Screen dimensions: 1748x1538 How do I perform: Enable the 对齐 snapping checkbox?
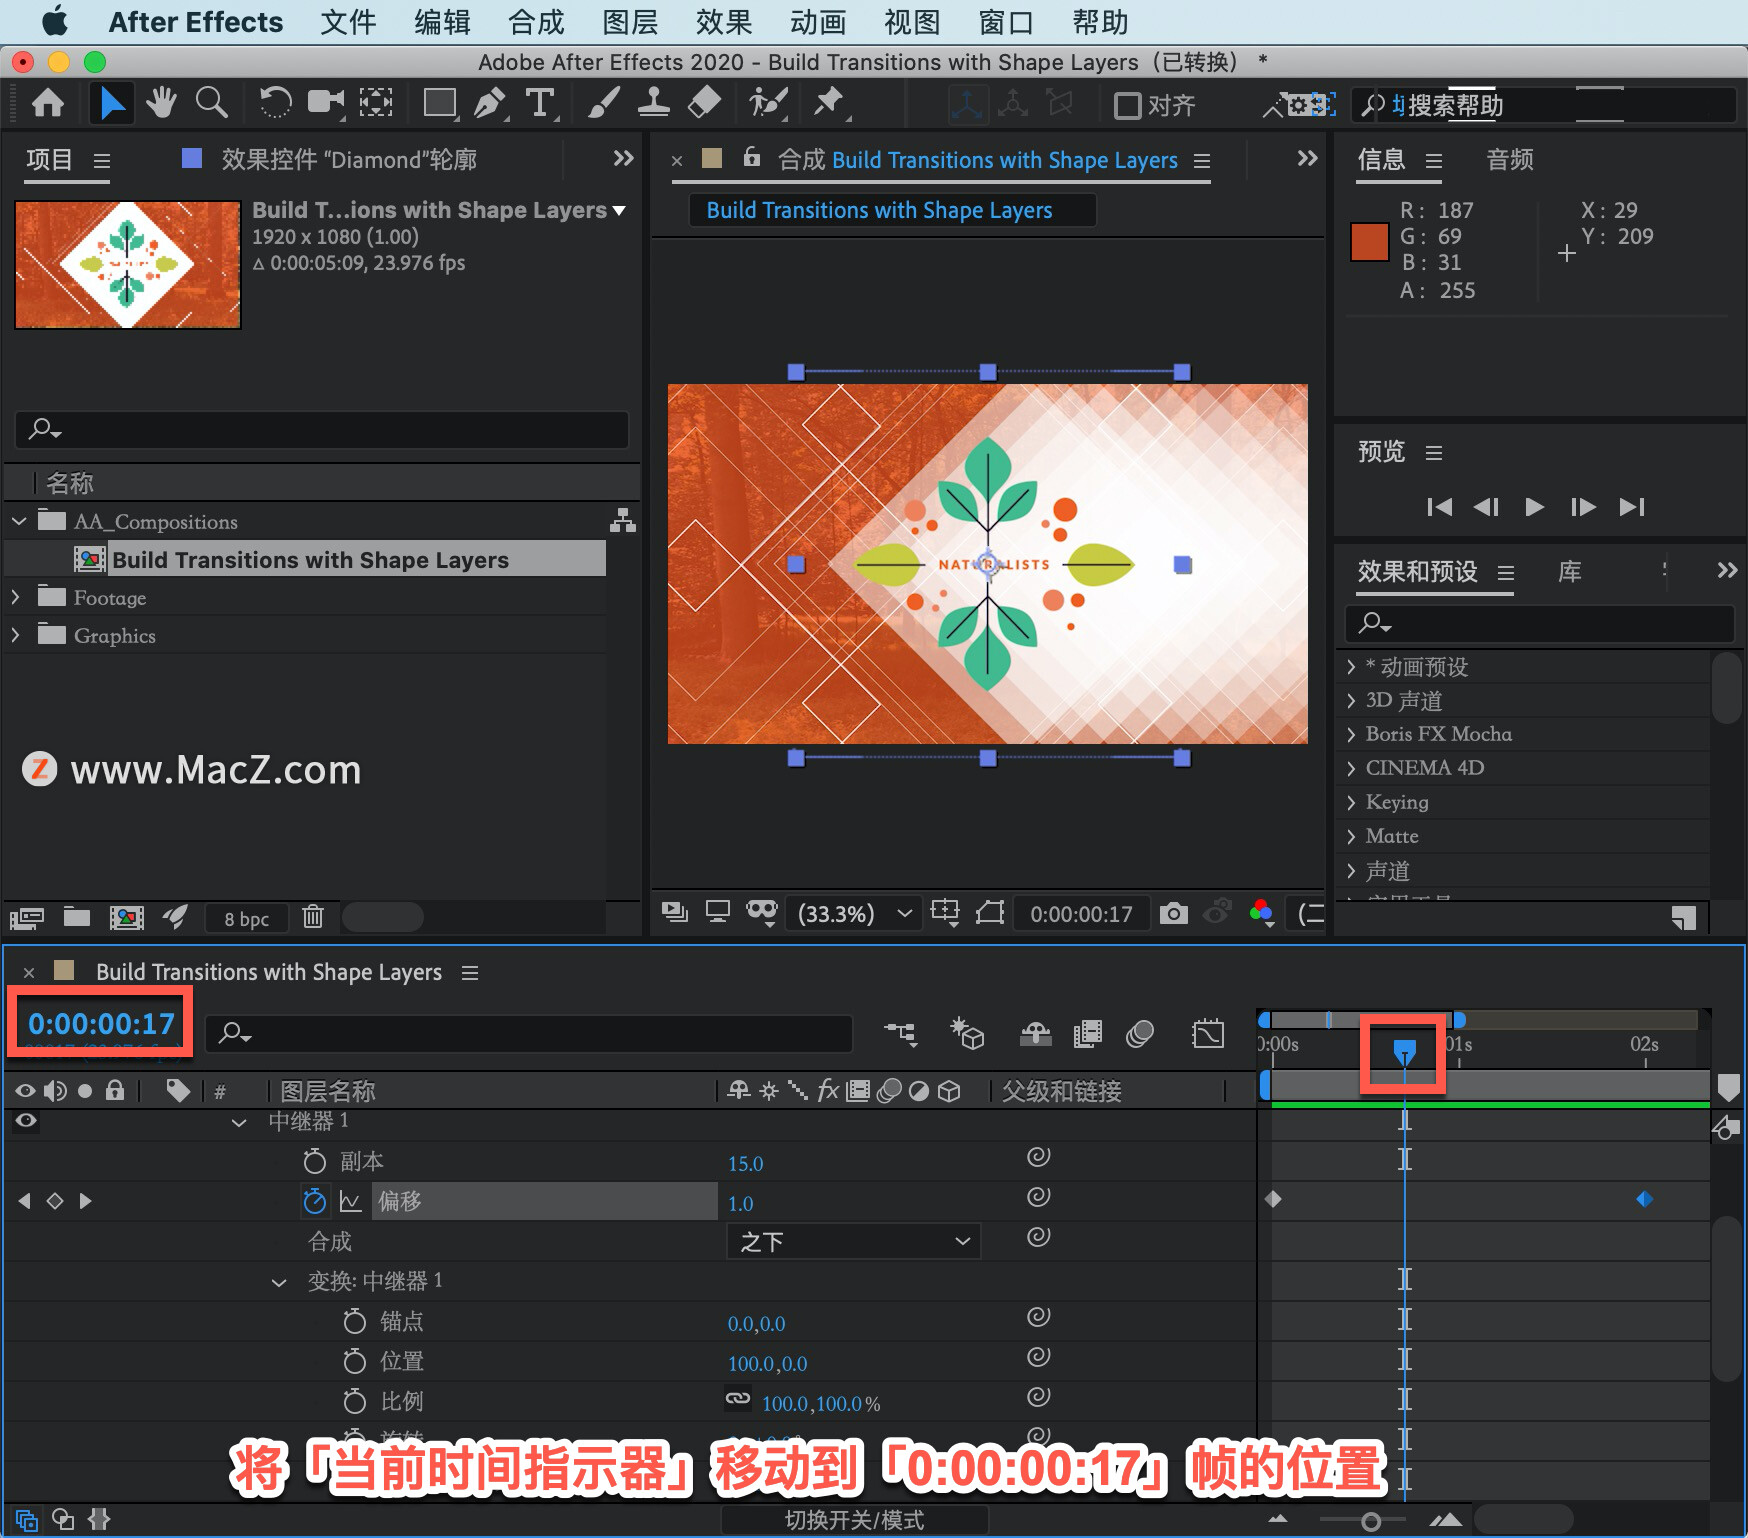pos(1128,105)
